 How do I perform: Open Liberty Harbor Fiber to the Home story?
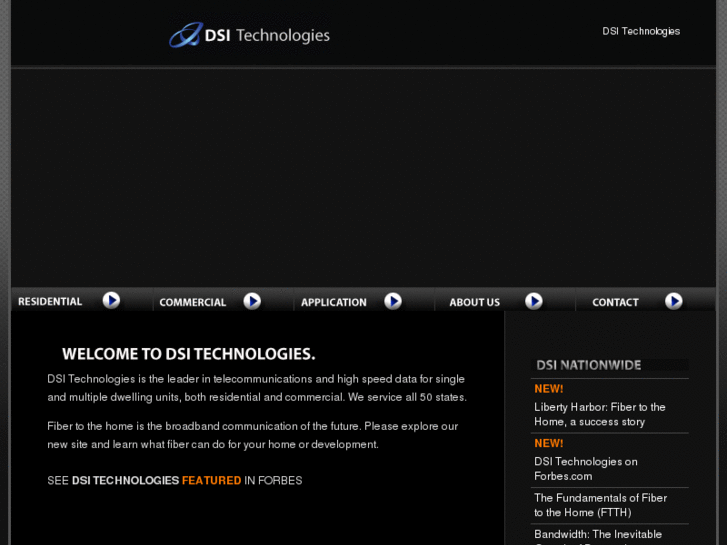click(600, 414)
